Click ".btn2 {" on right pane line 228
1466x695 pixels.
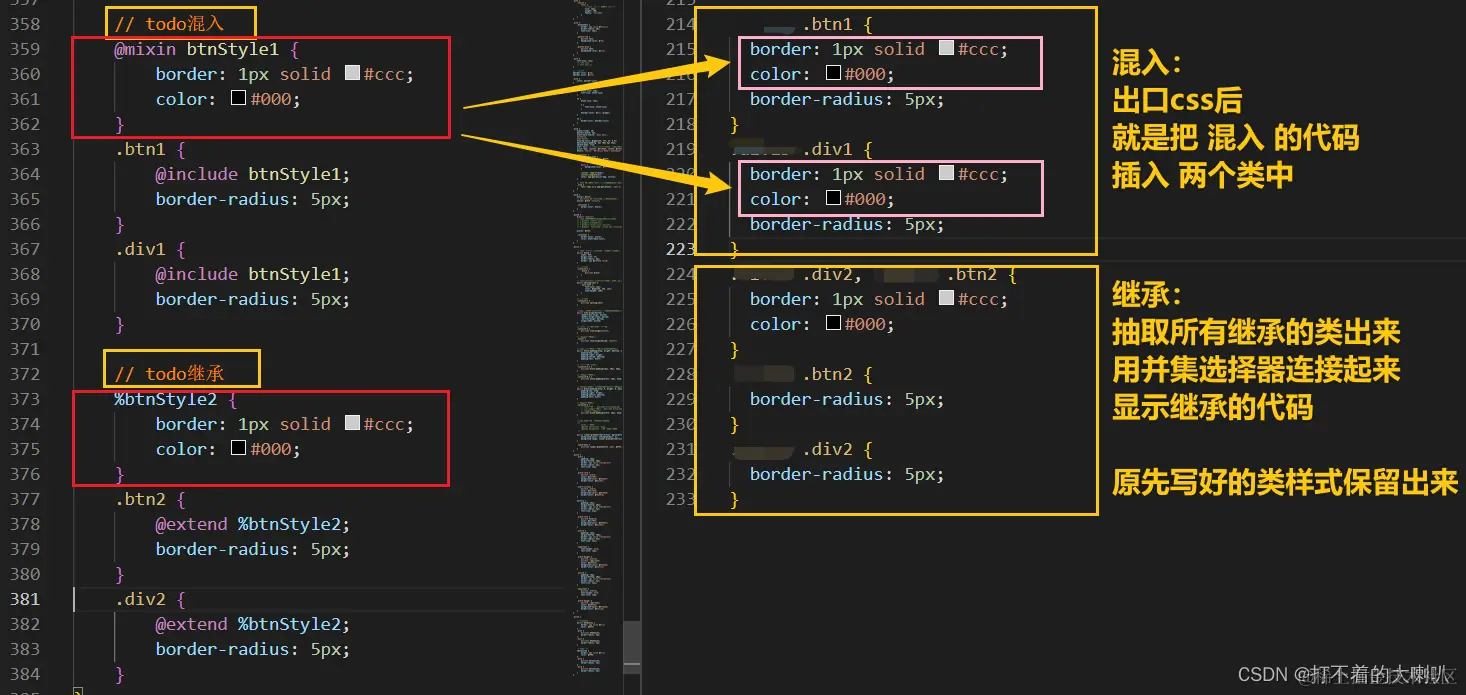tap(838, 374)
